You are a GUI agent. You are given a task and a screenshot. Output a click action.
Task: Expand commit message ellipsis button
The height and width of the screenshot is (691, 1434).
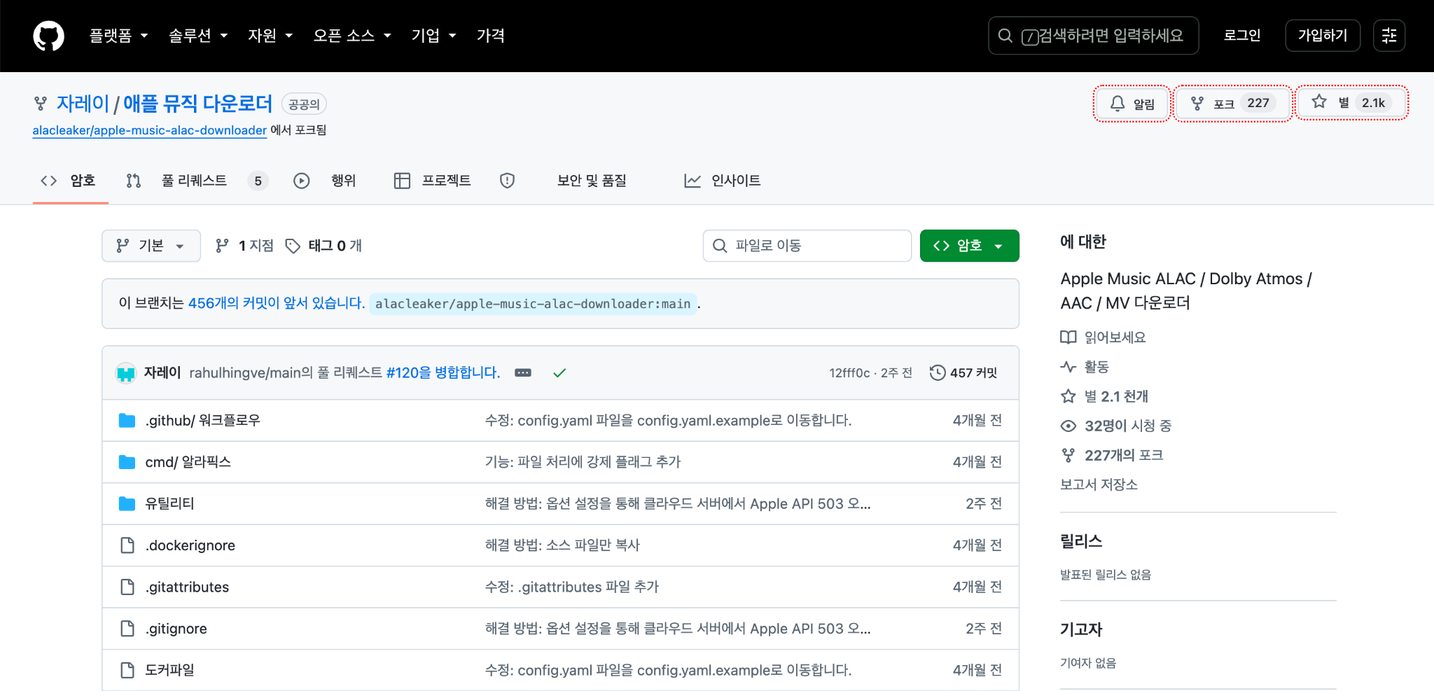click(x=523, y=373)
